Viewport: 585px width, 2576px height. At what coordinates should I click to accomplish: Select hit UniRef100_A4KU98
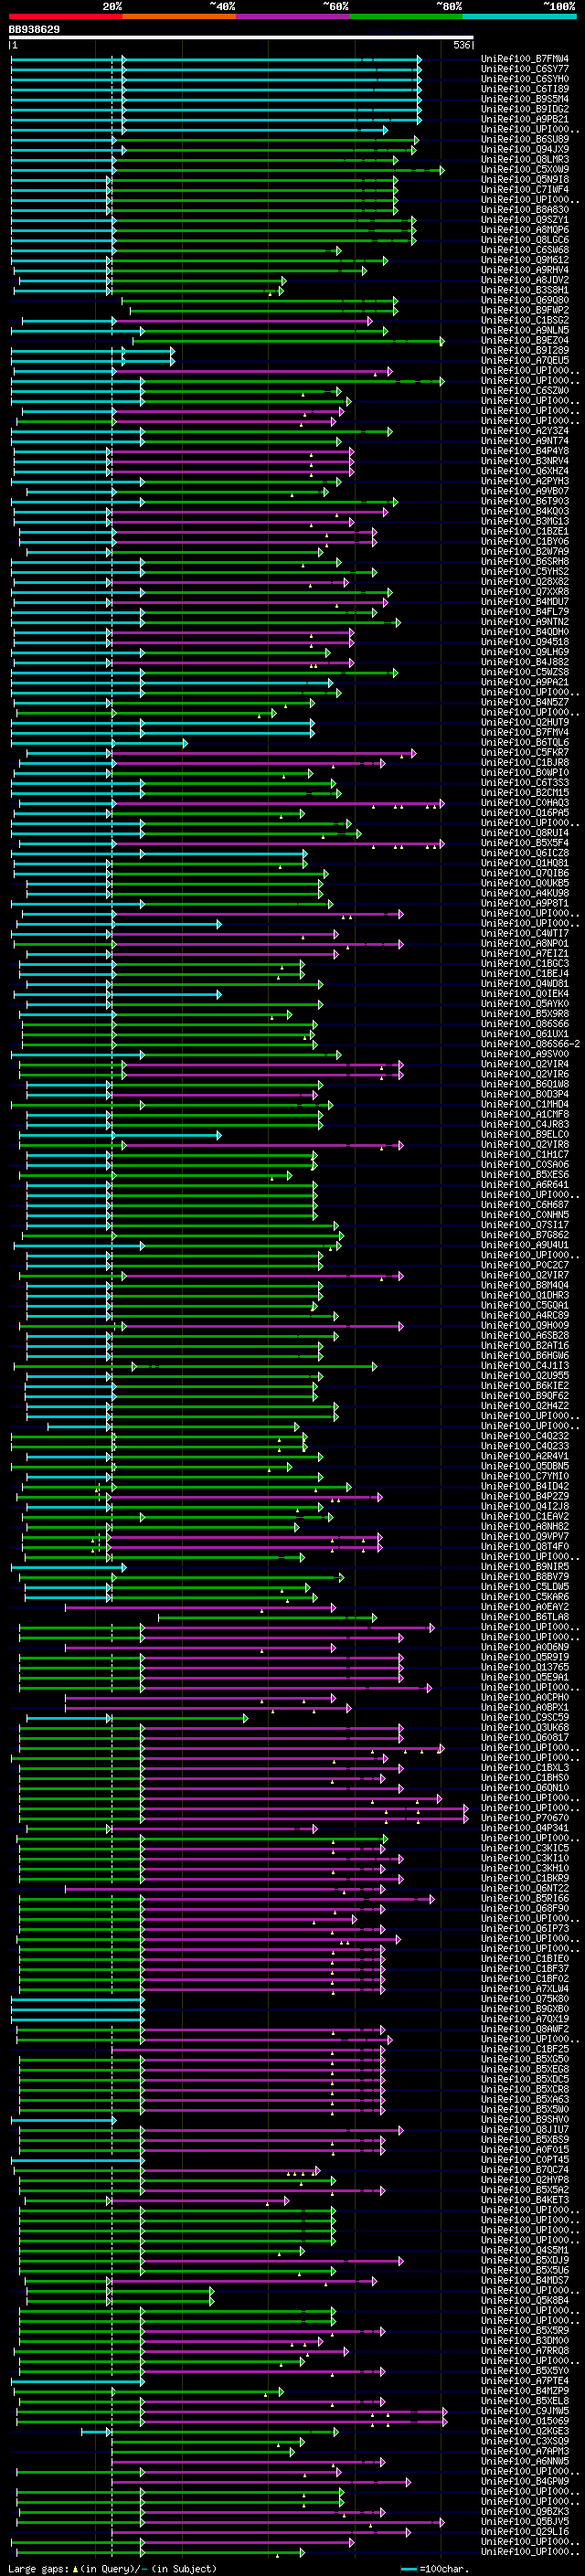(x=525, y=893)
